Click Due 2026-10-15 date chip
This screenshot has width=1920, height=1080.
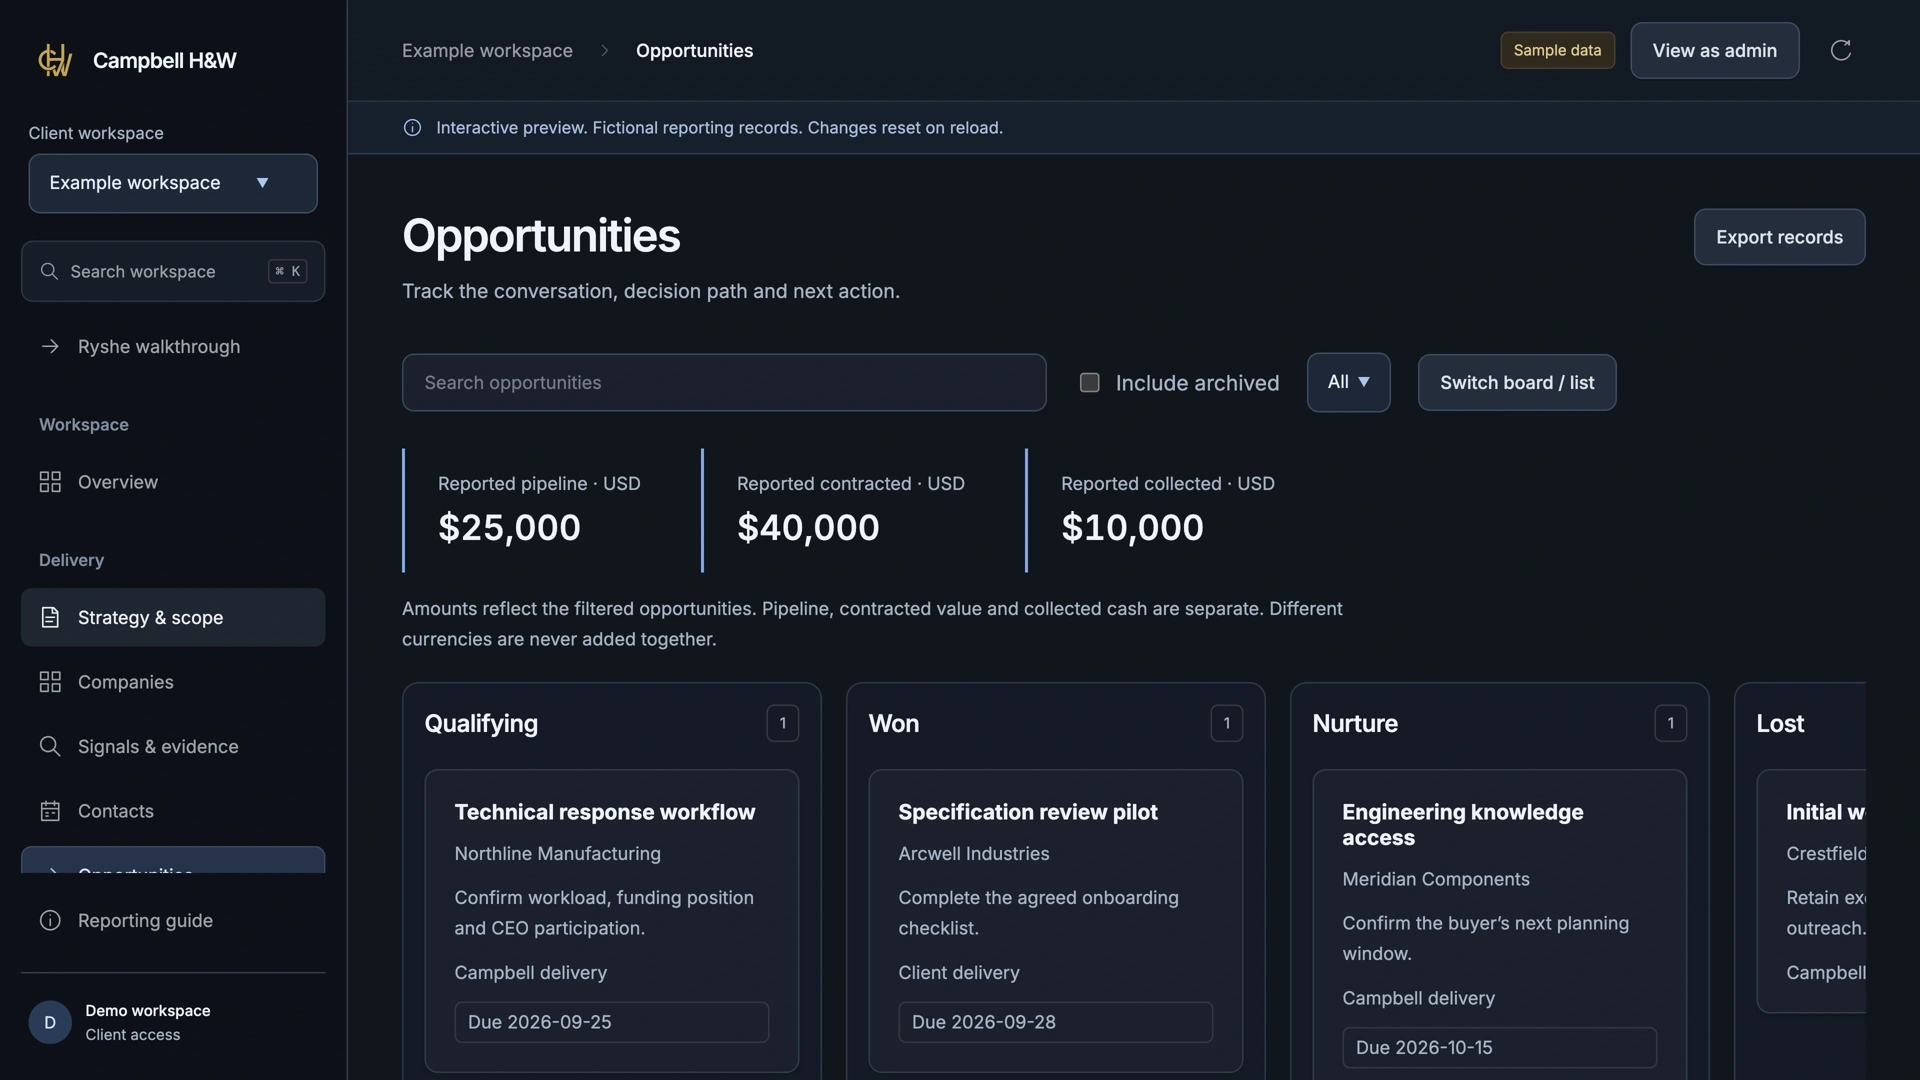click(x=1499, y=1047)
